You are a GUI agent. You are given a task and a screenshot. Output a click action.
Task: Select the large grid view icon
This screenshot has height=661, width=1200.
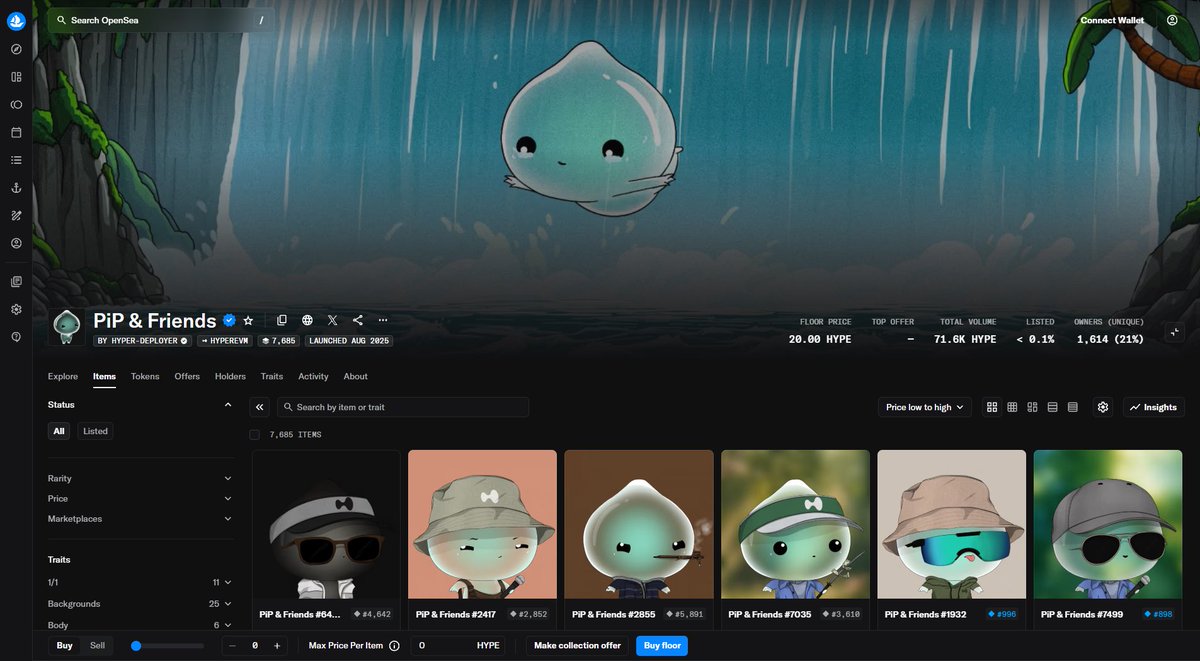(x=992, y=407)
